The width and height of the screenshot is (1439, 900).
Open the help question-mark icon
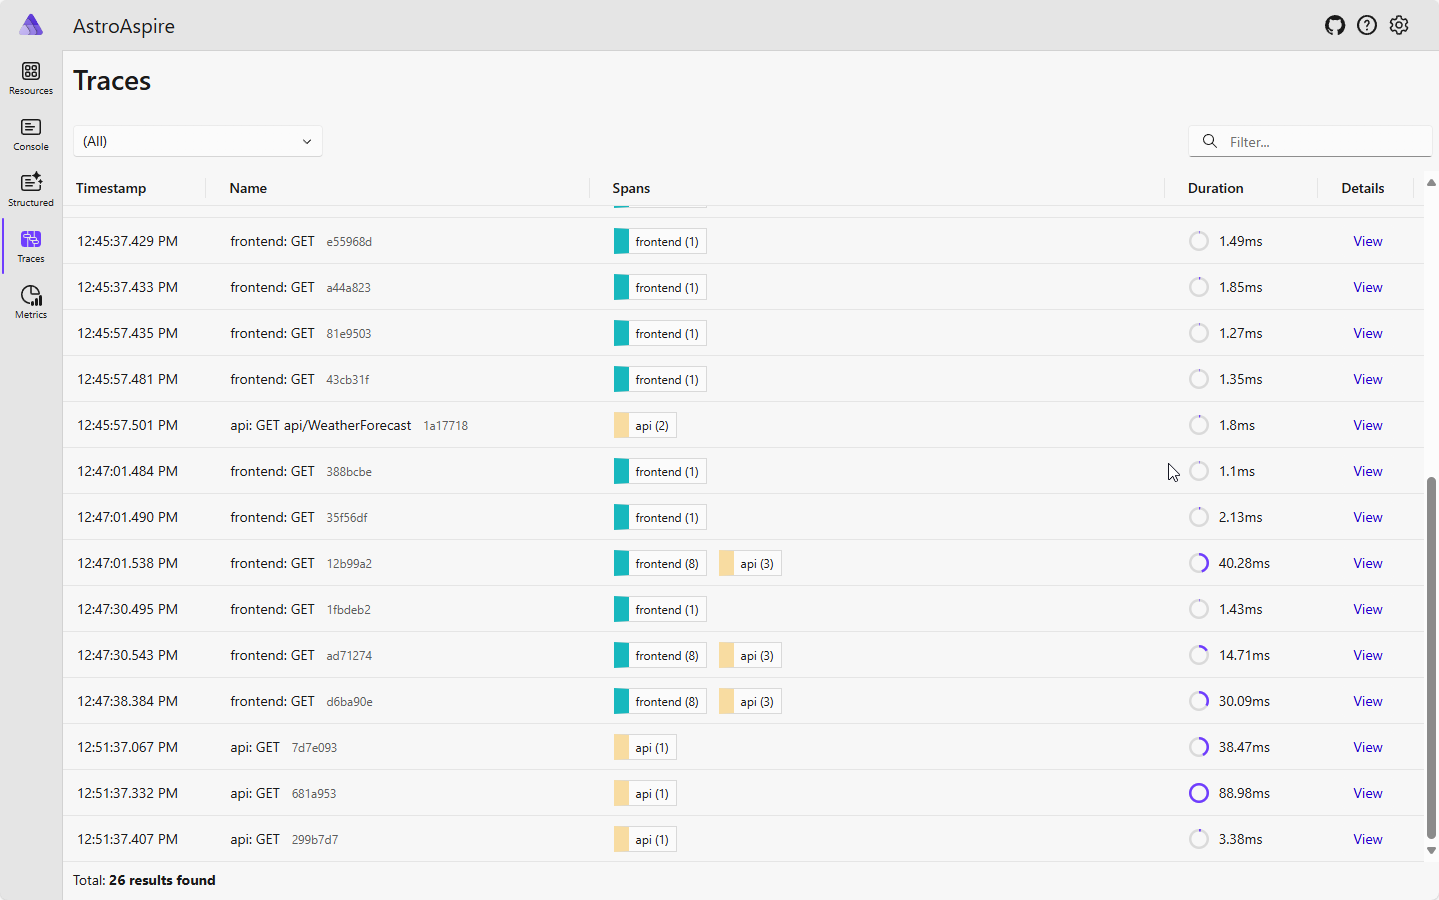click(1367, 25)
